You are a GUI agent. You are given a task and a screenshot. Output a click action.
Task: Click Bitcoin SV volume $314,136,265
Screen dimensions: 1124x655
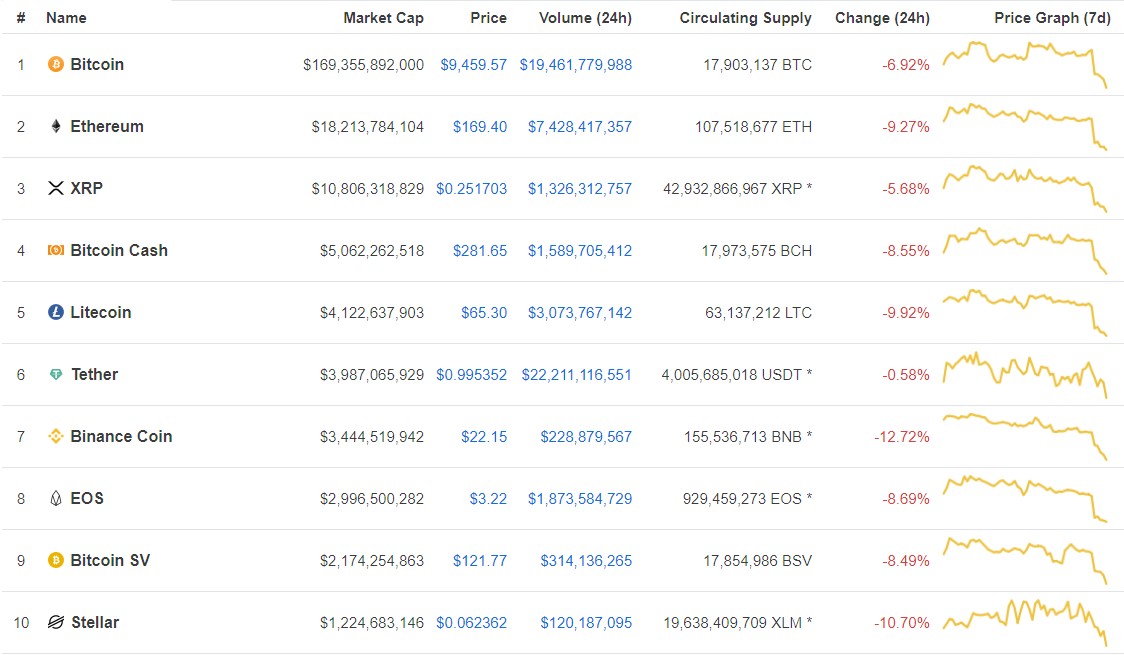(x=586, y=561)
